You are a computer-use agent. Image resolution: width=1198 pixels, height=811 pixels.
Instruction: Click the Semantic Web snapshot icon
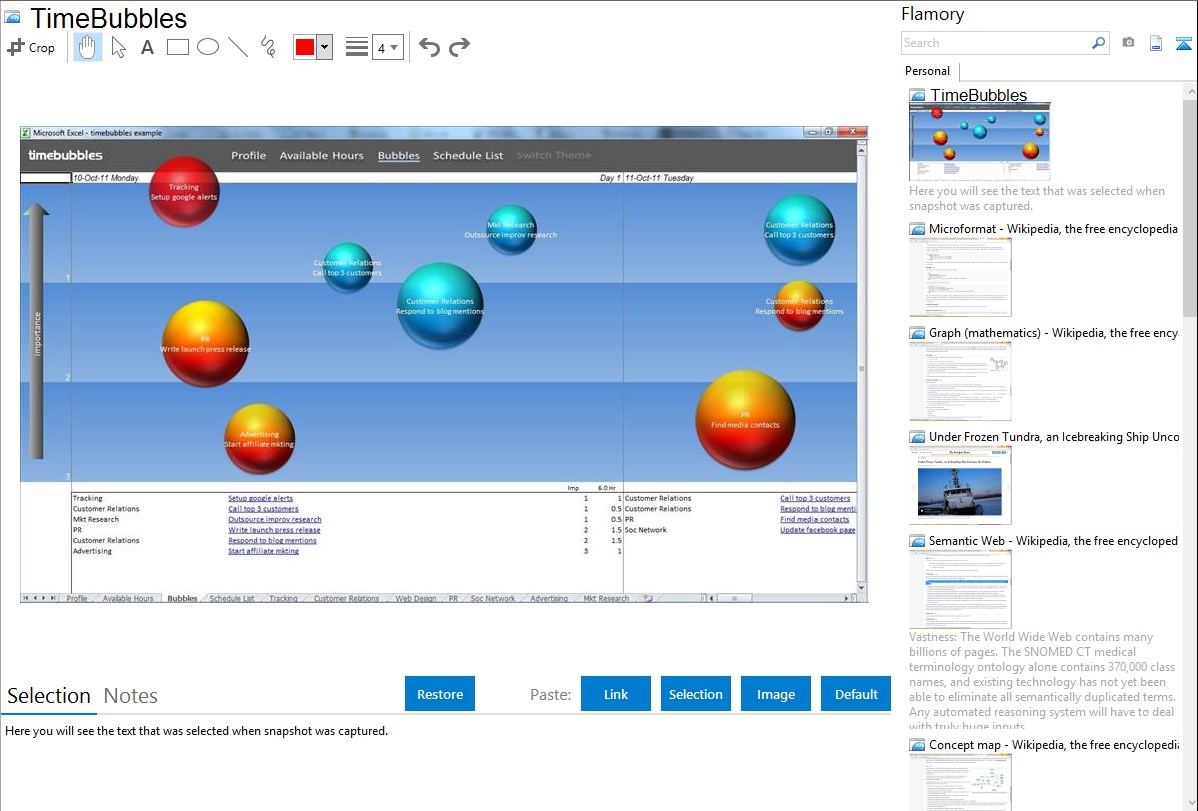pos(917,541)
